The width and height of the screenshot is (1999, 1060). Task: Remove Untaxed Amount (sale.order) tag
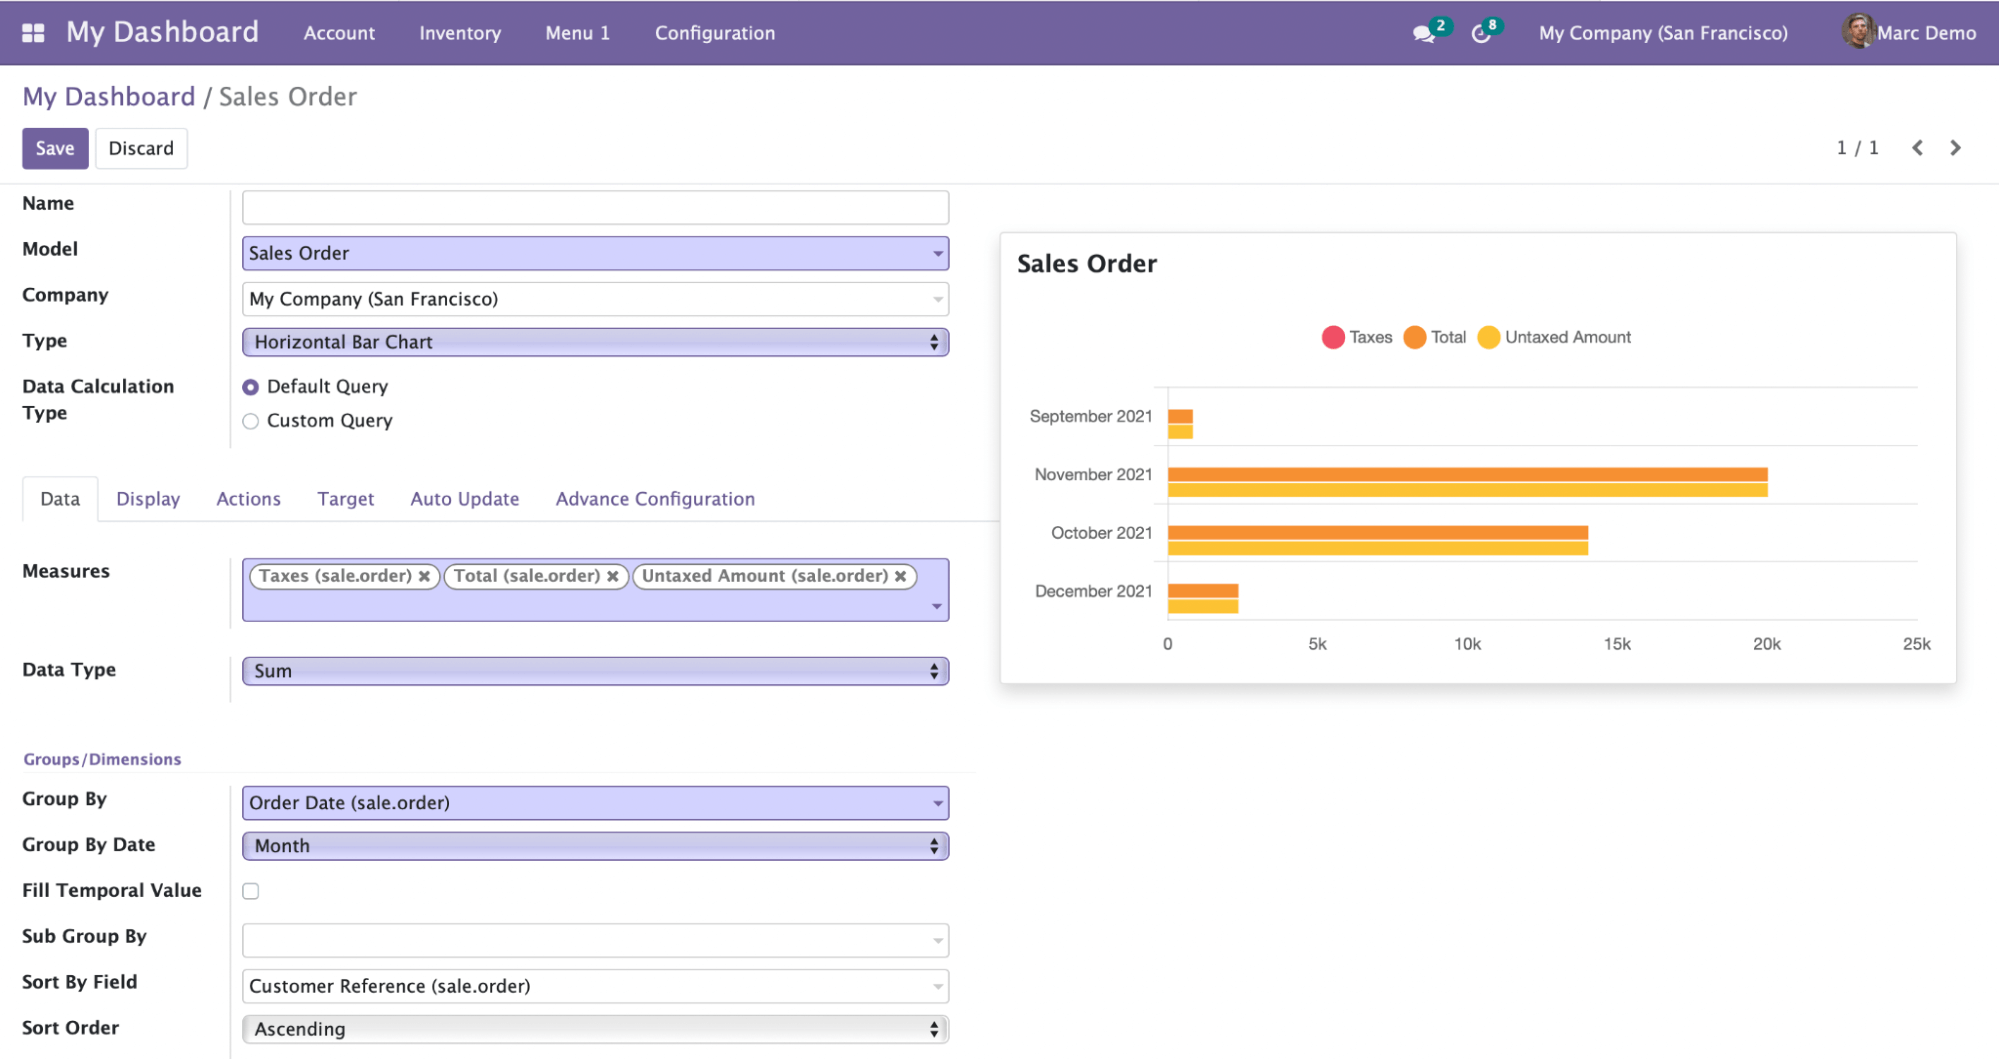click(900, 576)
